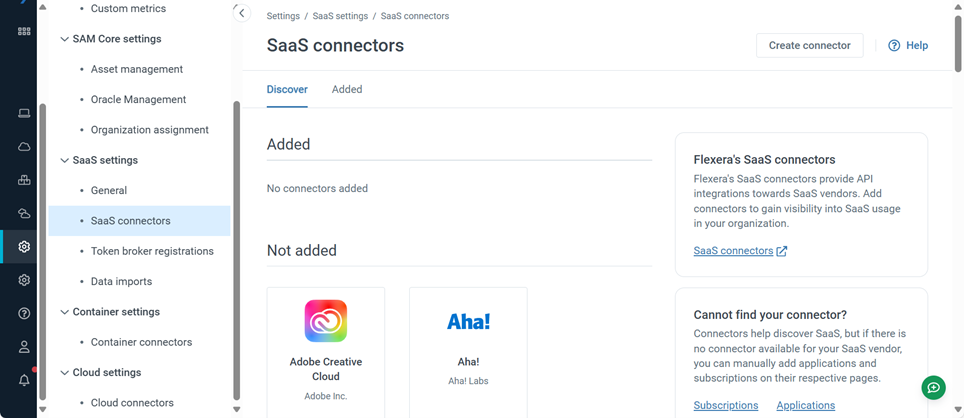Collapse the SAM Core settings section
964x418 pixels.
(x=64, y=39)
